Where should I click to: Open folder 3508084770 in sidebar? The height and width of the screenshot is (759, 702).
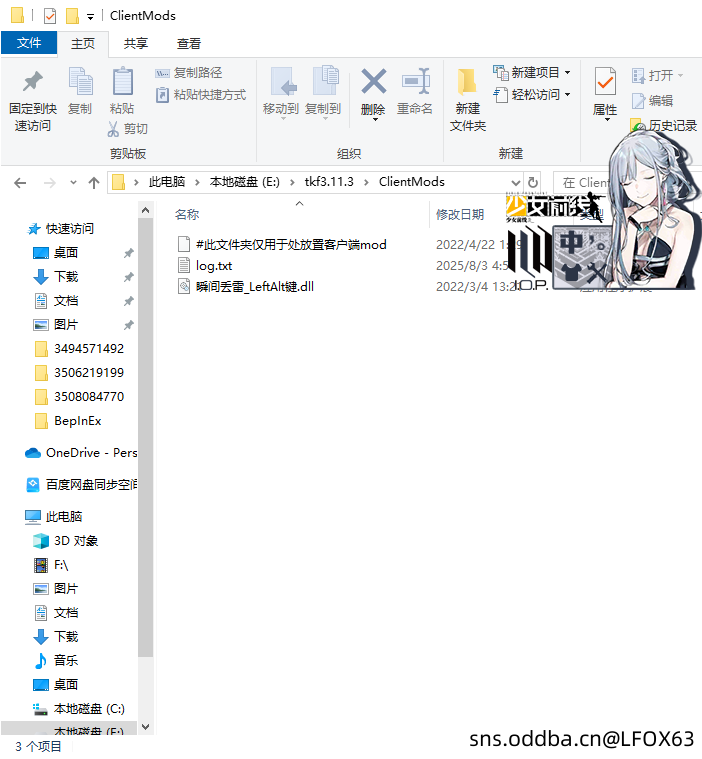point(89,397)
